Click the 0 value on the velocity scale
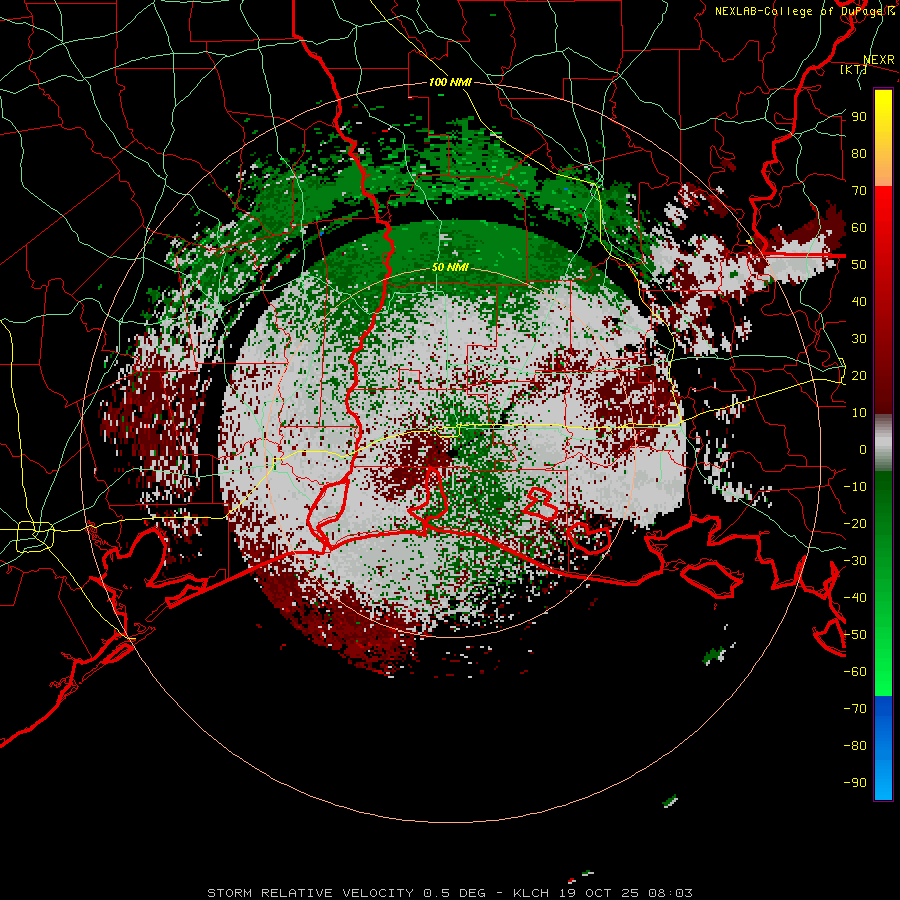 863,450
